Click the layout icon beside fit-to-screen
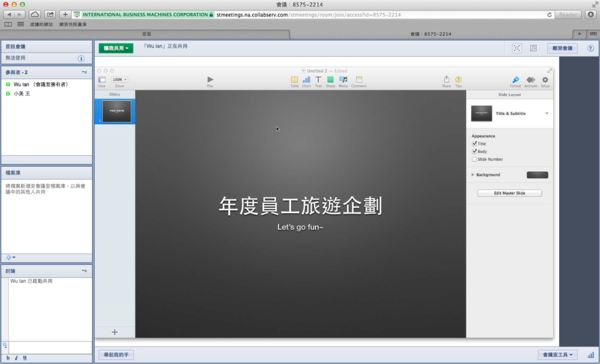 coord(533,48)
